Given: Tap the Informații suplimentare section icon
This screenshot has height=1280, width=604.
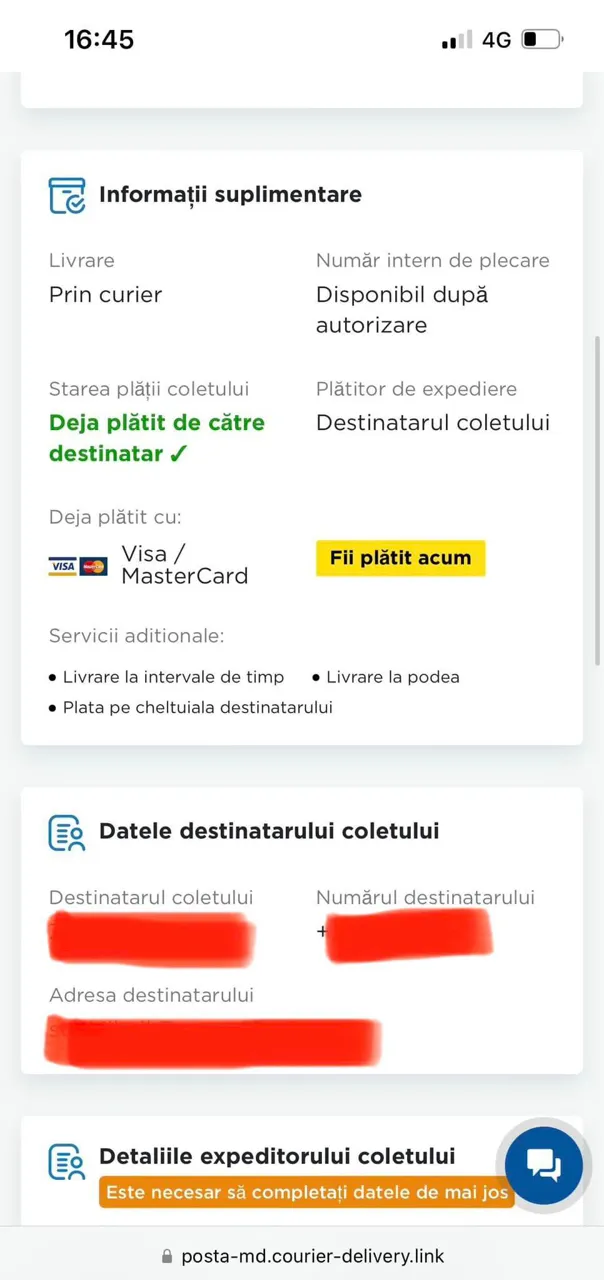Looking at the screenshot, I should point(67,195).
